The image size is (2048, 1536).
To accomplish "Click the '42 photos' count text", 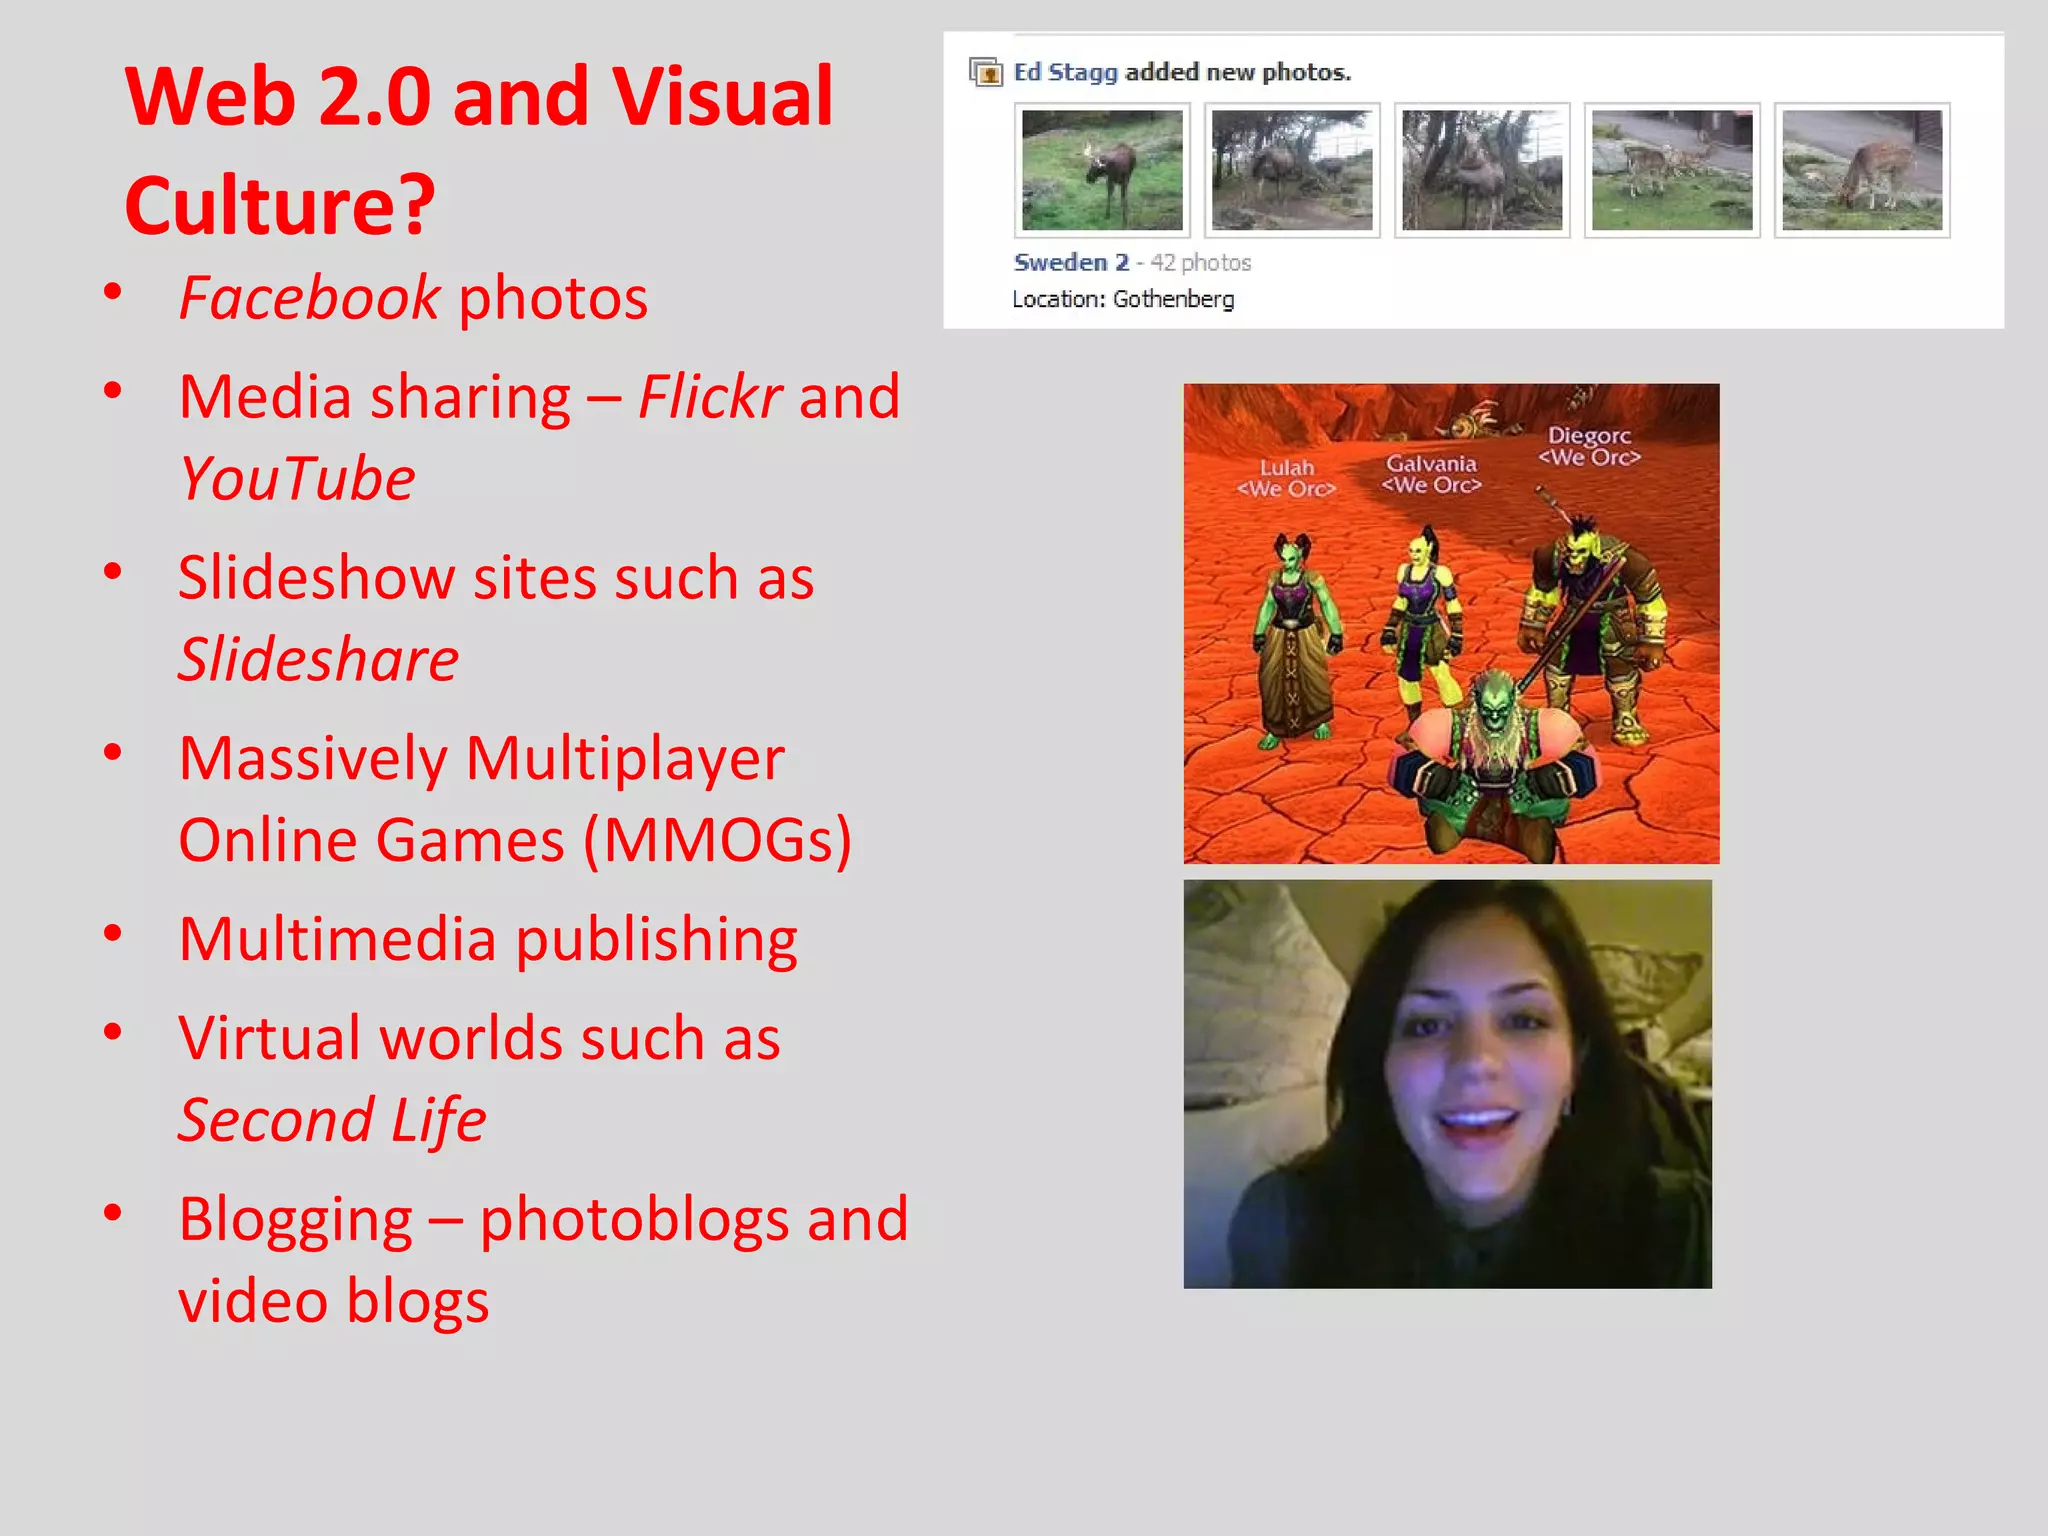I will coord(1200,262).
